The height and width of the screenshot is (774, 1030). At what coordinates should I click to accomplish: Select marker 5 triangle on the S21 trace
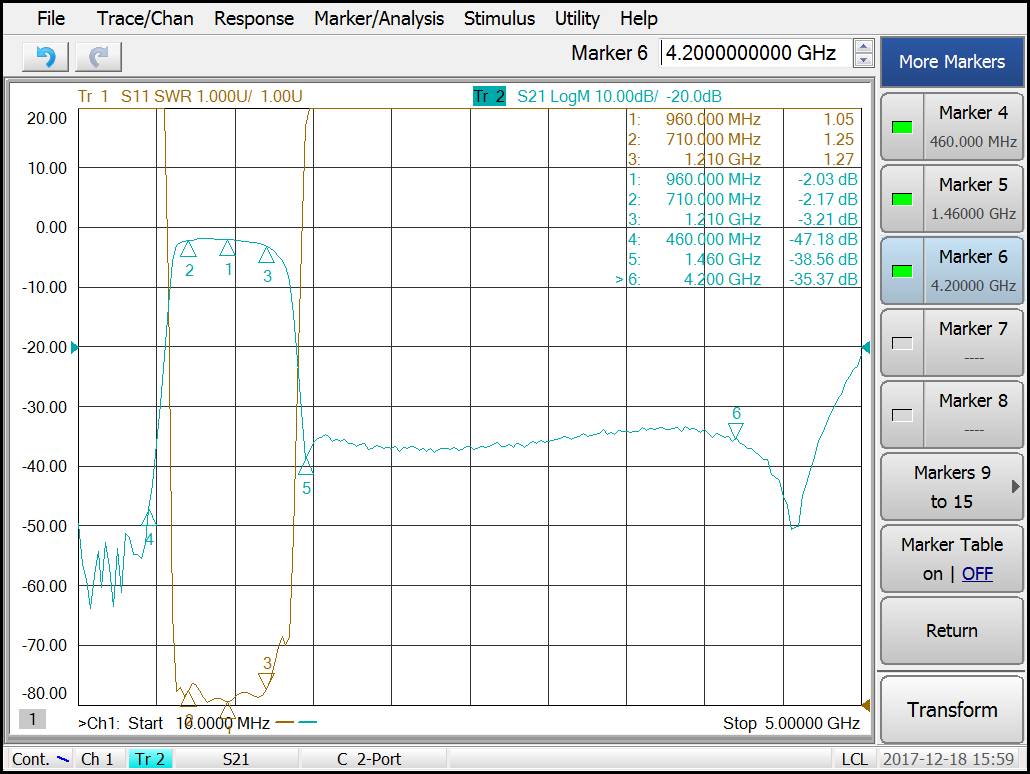tap(306, 466)
